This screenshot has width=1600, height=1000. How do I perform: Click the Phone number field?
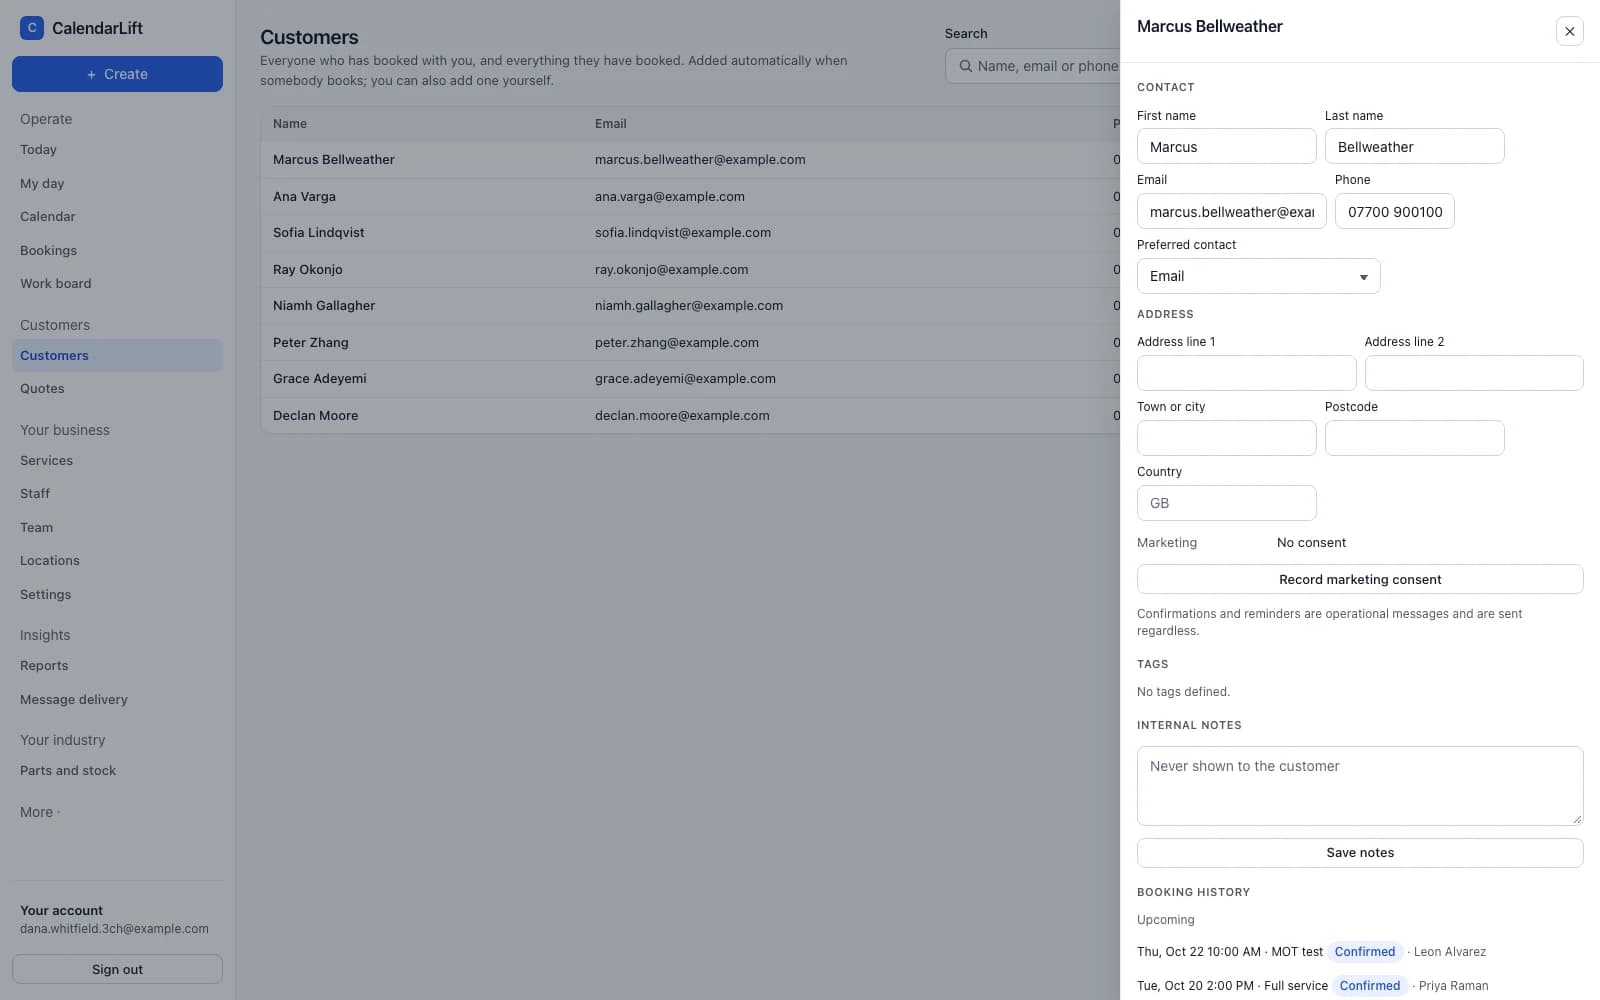pos(1394,212)
